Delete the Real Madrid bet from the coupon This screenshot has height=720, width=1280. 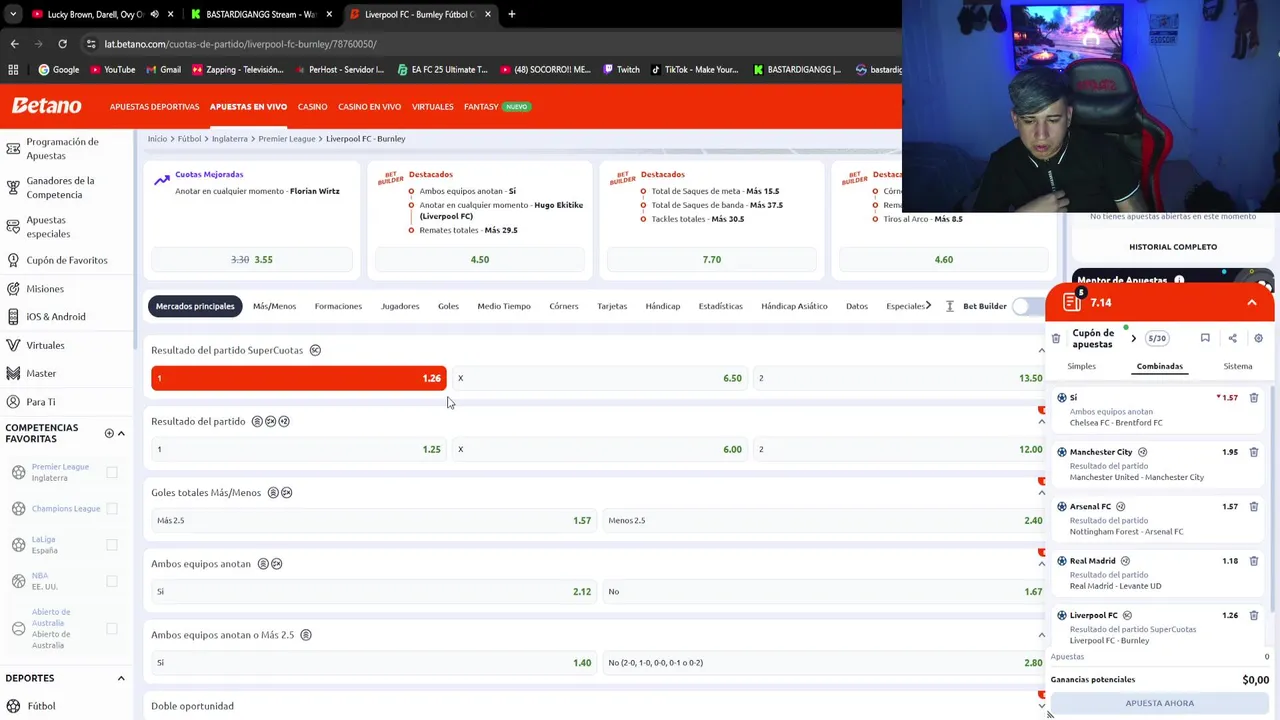click(1253, 561)
